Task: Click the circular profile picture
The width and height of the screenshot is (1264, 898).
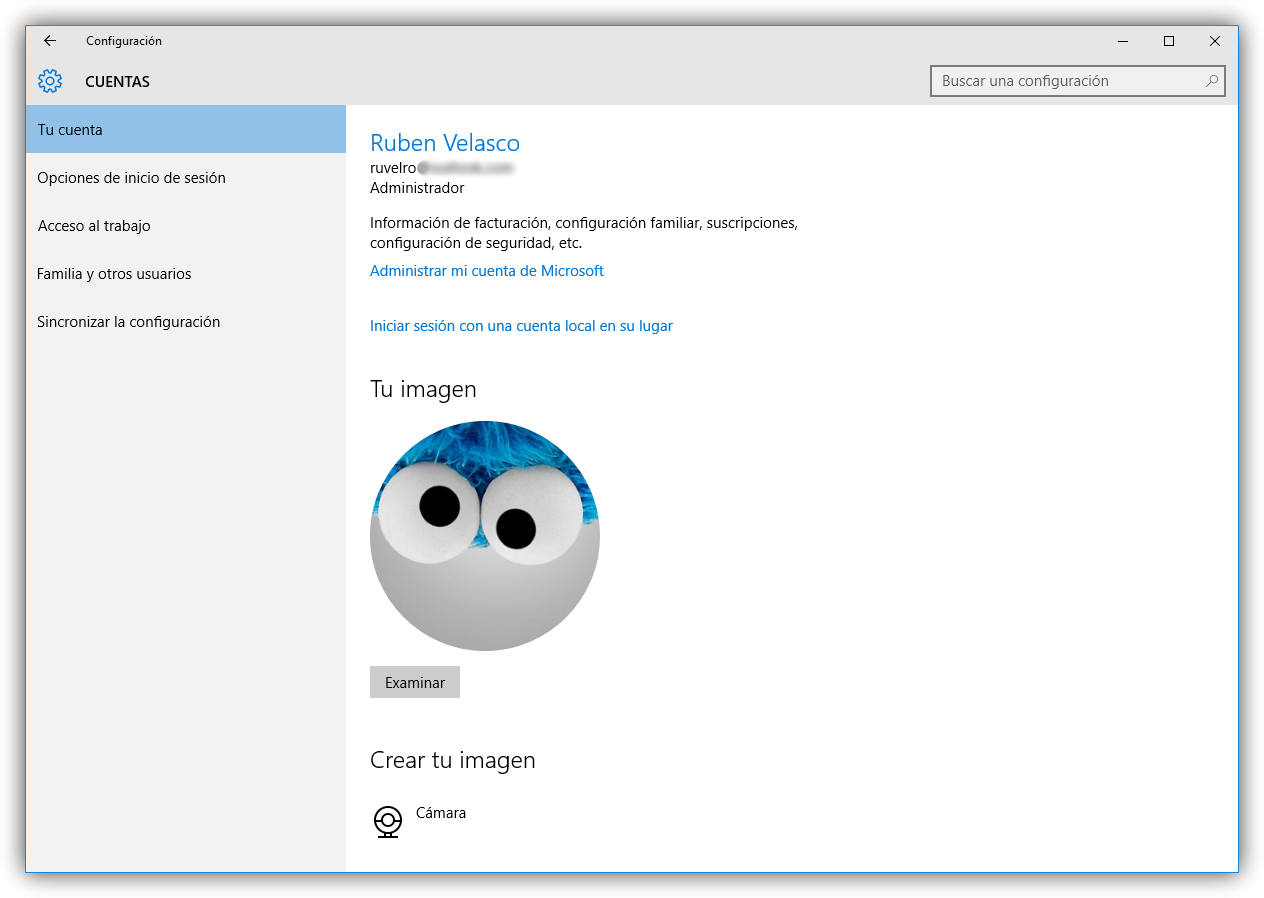Action: (x=485, y=536)
